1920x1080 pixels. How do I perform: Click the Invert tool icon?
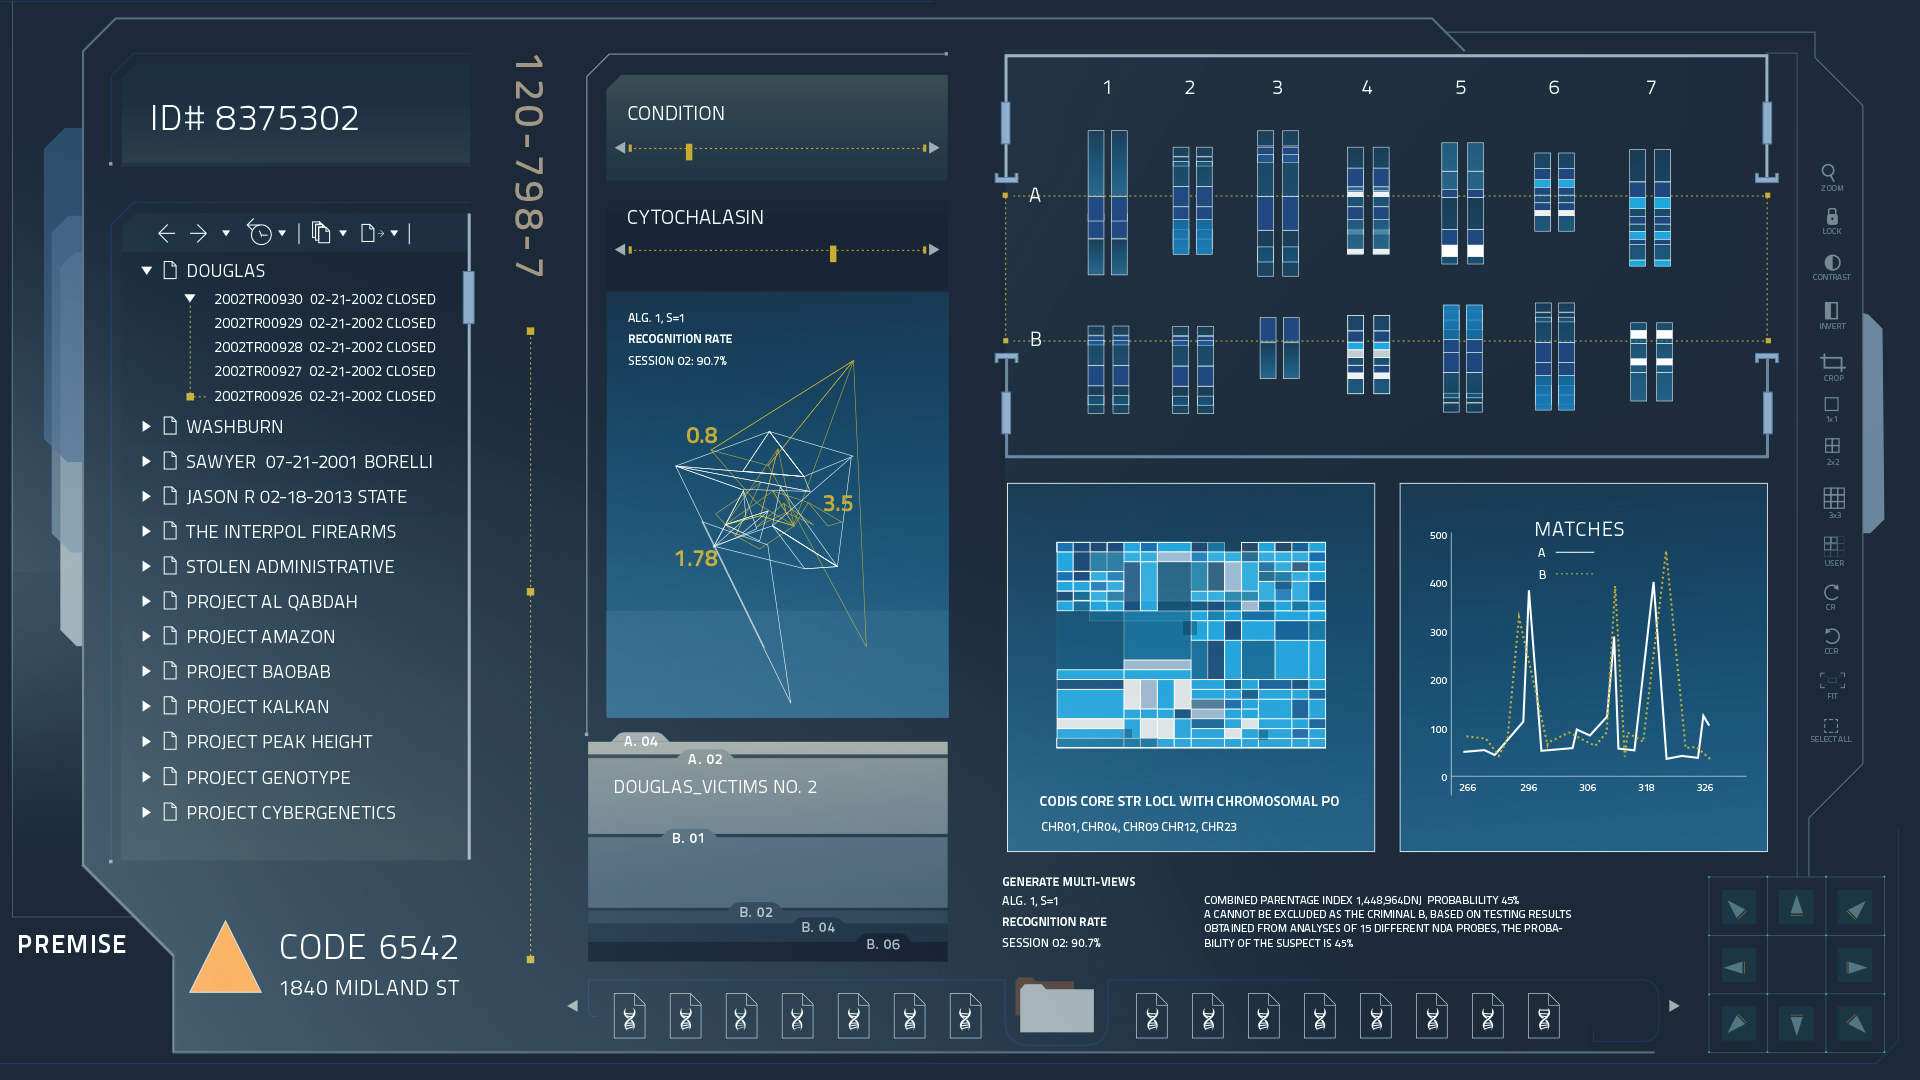(x=1831, y=310)
